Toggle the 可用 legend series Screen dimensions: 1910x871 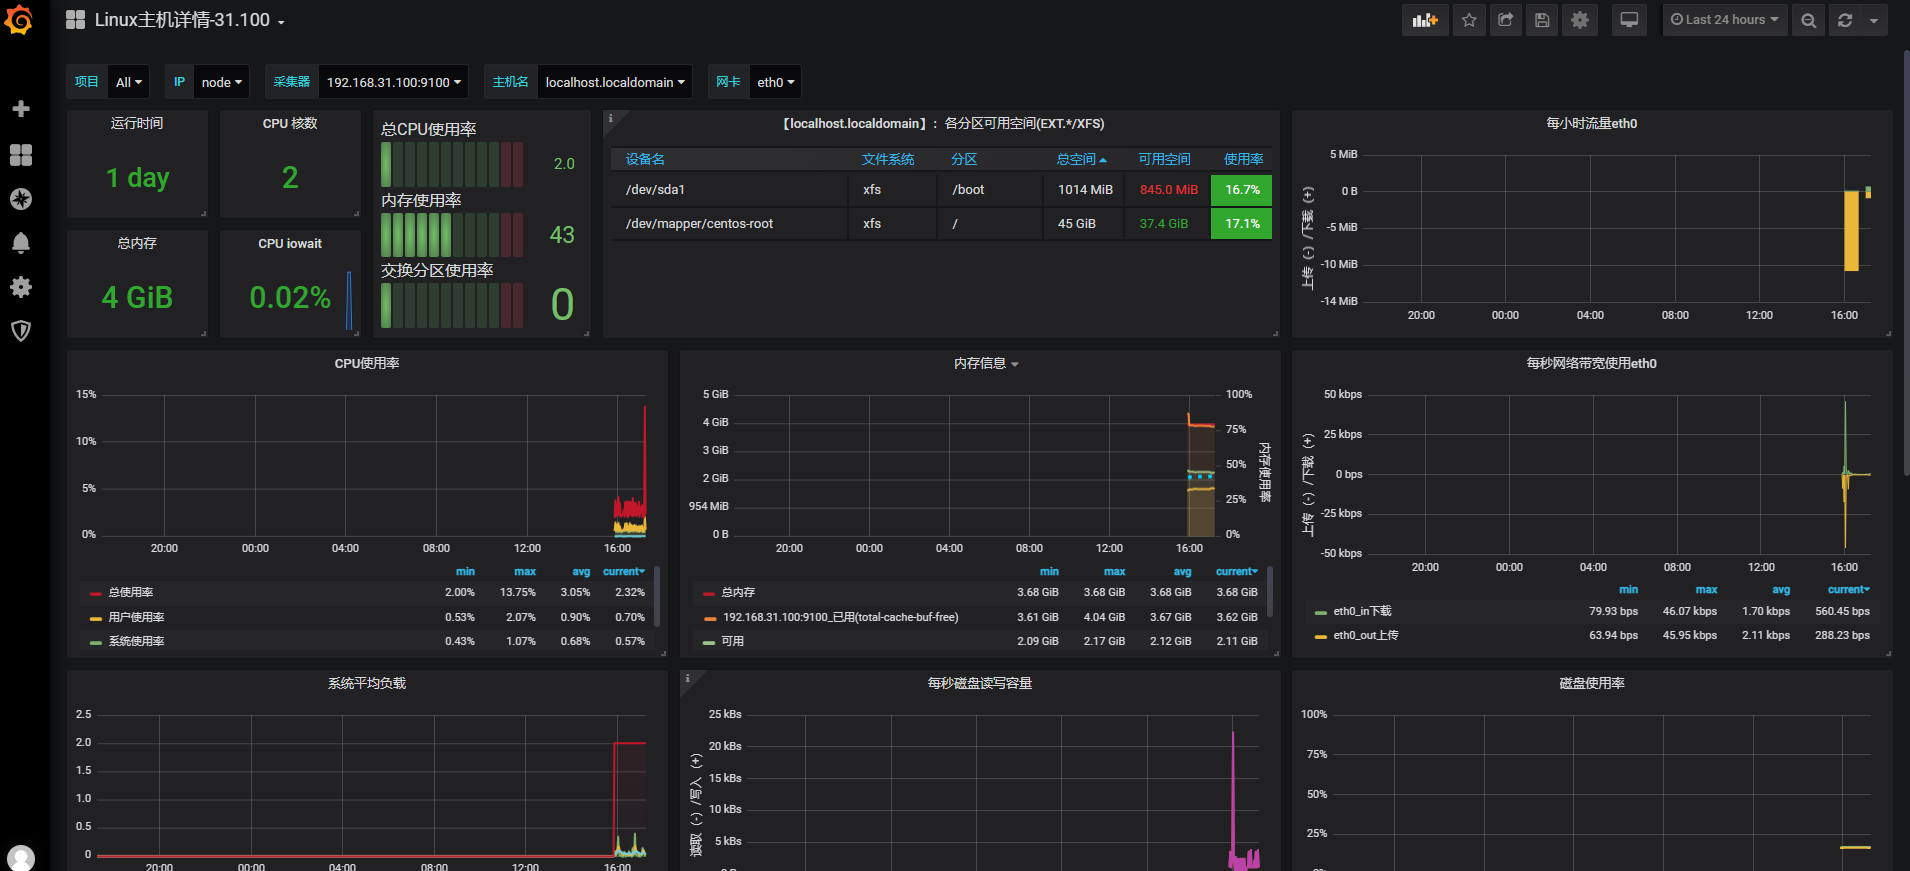pos(732,642)
